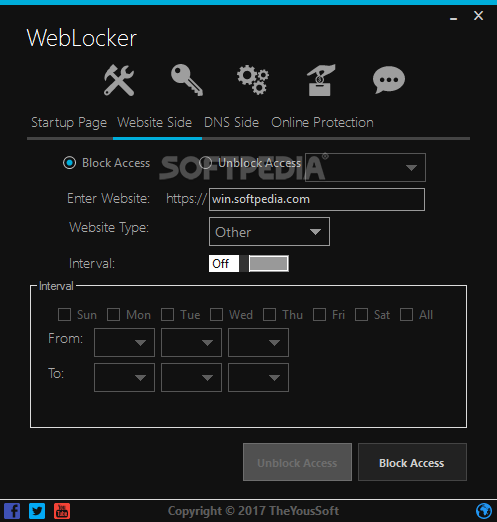Open the gears settings section
The image size is (497, 522).
click(x=253, y=80)
